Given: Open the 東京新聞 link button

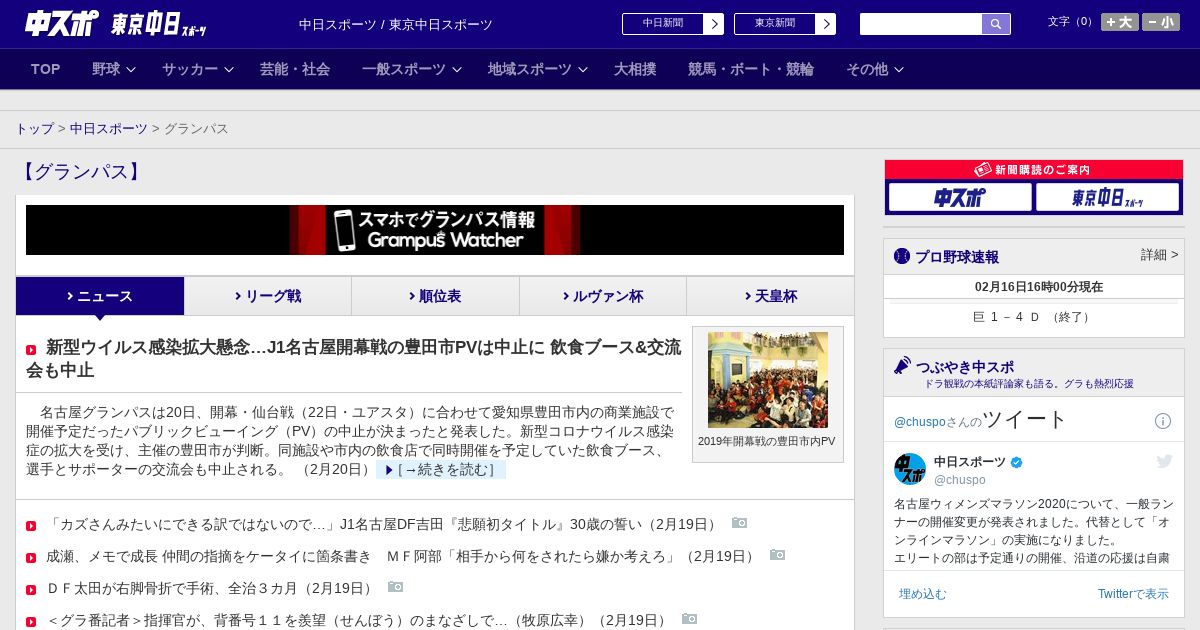Looking at the screenshot, I should 774,24.
